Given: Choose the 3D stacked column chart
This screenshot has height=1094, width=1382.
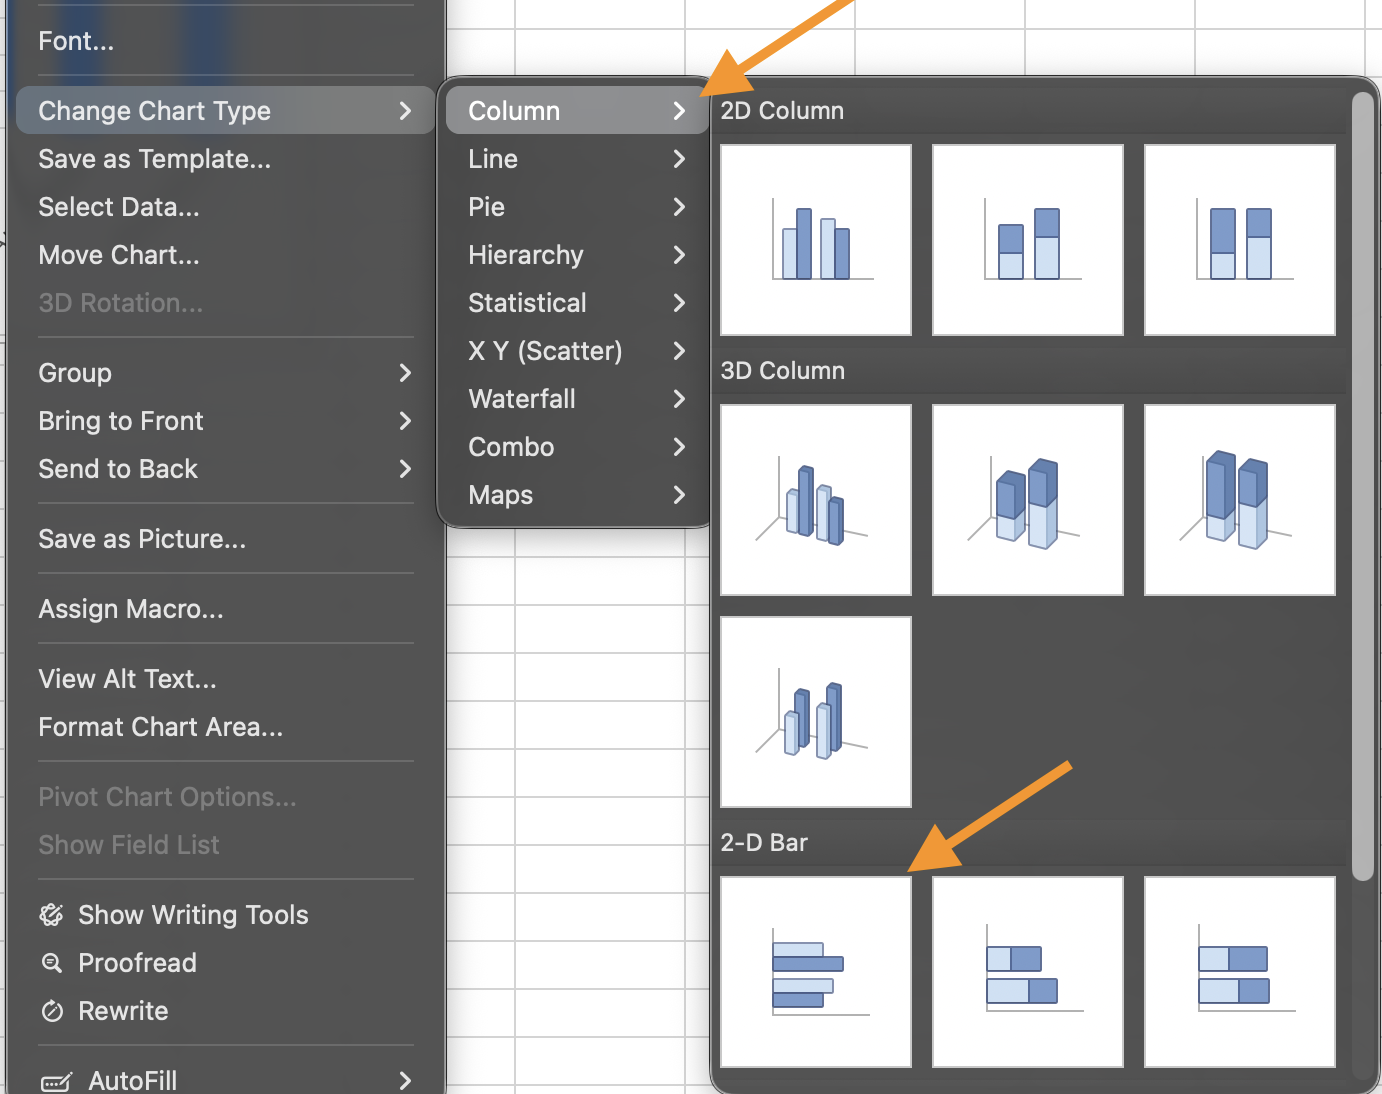Looking at the screenshot, I should 1027,500.
